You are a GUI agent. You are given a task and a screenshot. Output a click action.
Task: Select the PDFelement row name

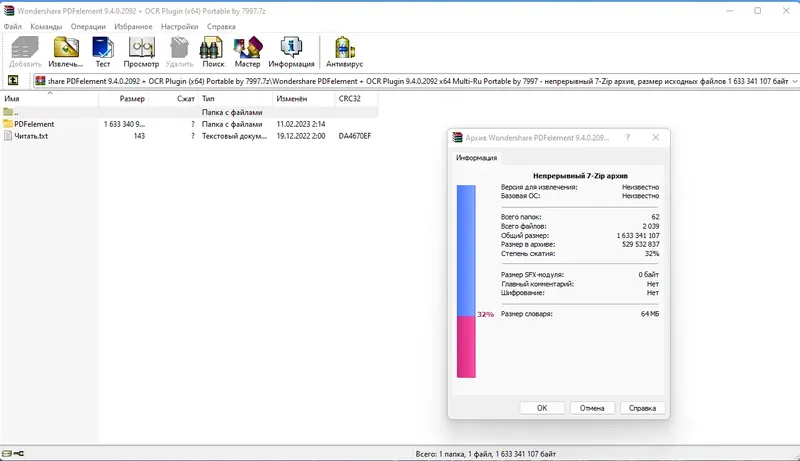(34, 124)
